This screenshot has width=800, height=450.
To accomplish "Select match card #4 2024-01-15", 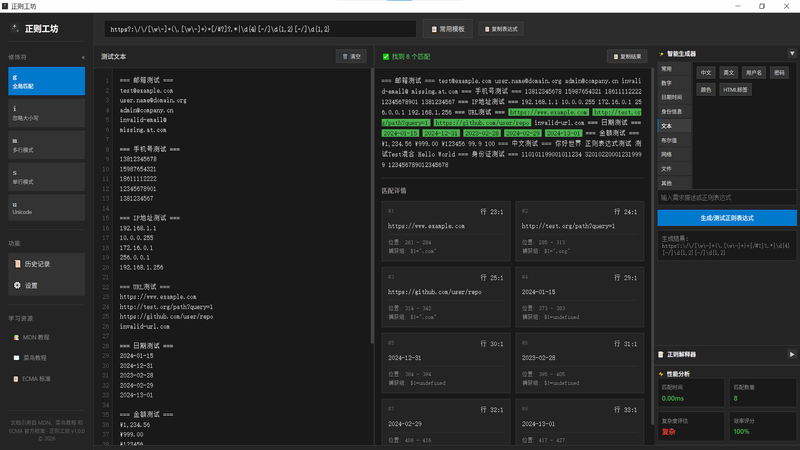I will click(580, 297).
